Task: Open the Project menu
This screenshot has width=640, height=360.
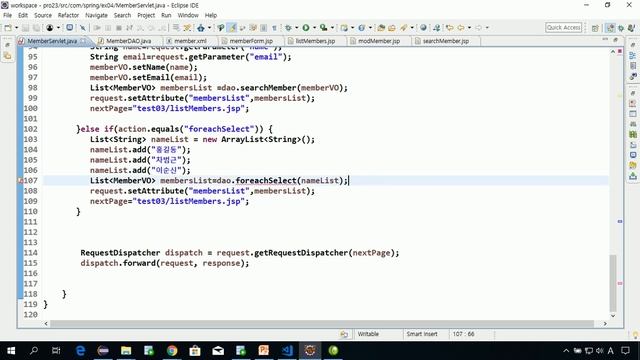Action: click(146, 15)
